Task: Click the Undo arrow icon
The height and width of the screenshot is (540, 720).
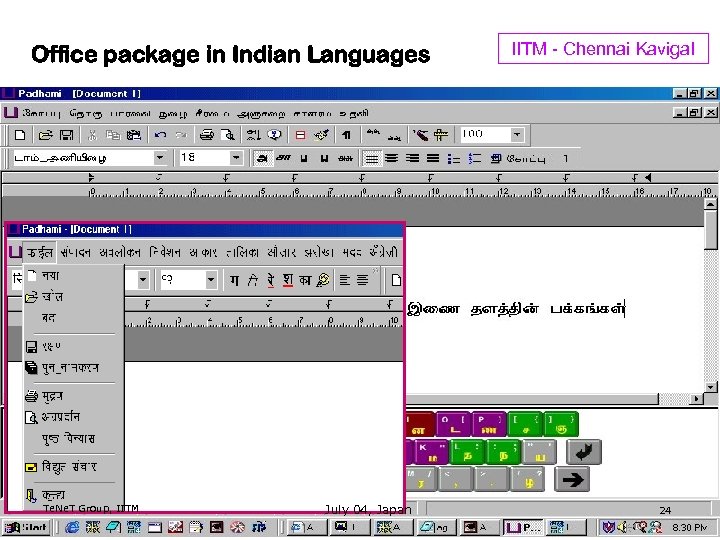Action: click(160, 135)
